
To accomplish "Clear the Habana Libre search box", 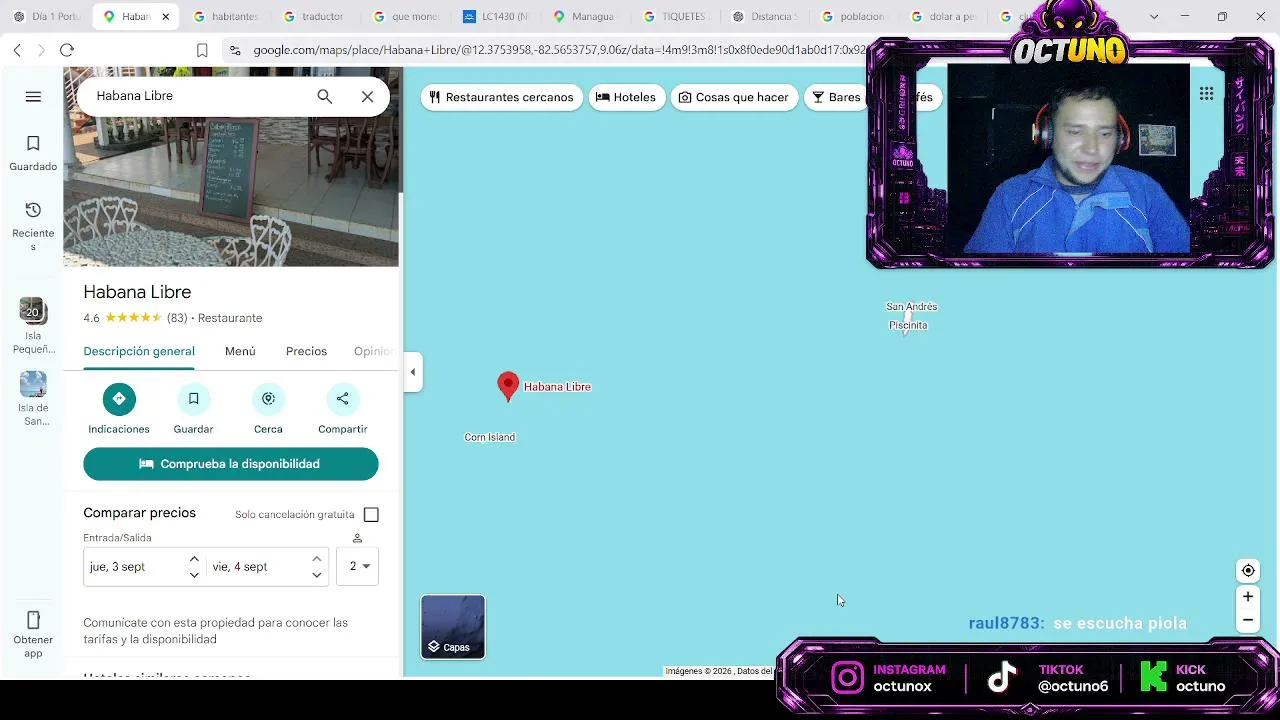I will pyautogui.click(x=367, y=96).
